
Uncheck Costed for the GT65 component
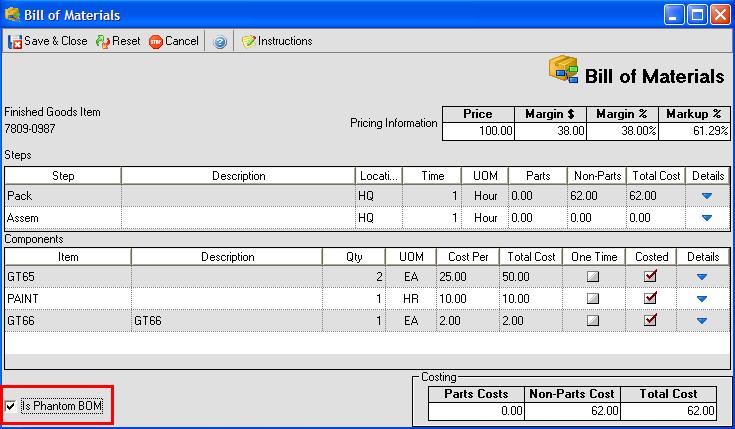[x=651, y=276]
